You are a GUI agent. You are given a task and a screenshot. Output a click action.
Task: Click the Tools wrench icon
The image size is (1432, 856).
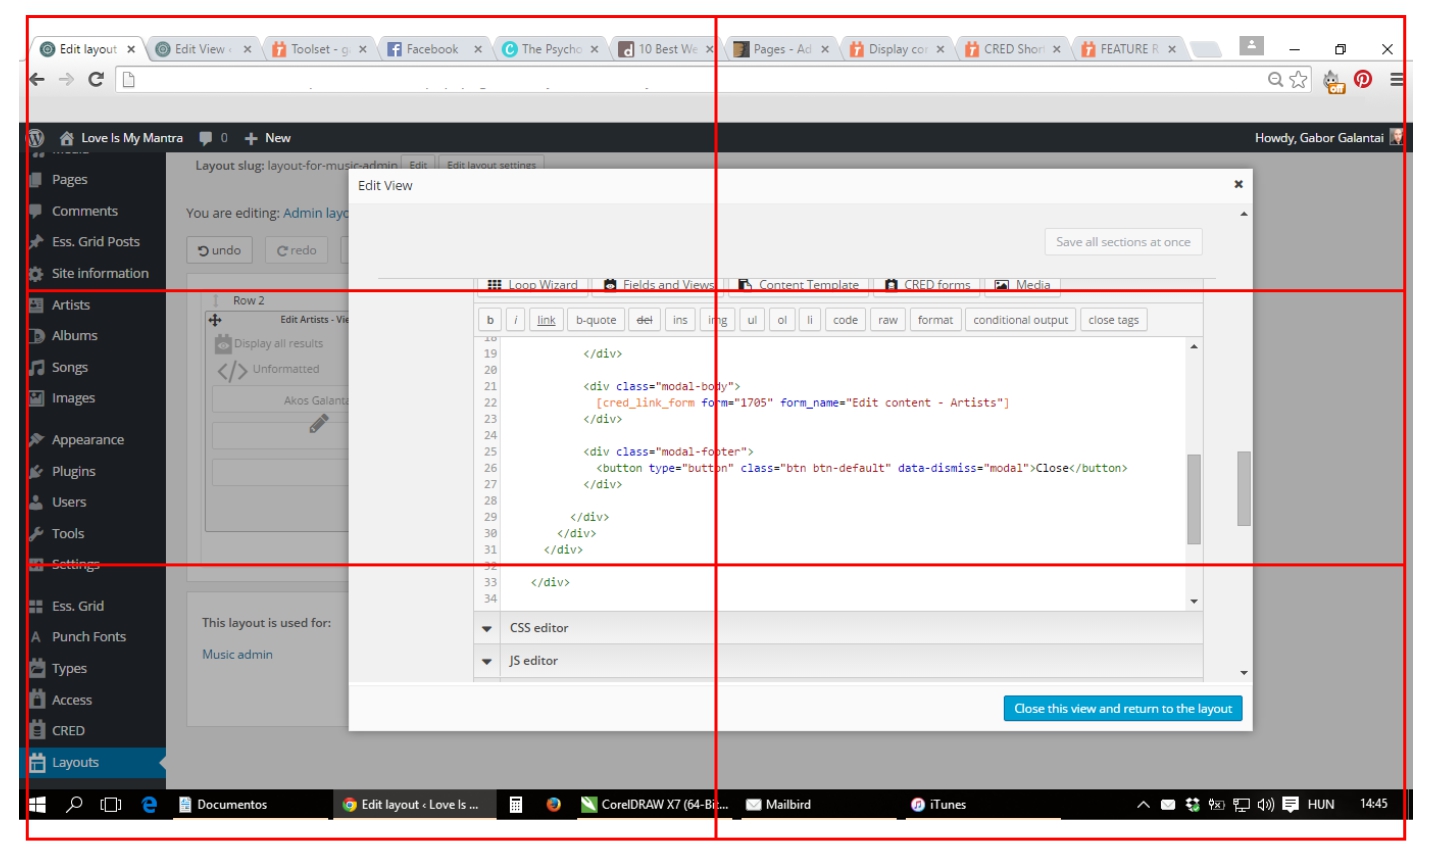36,533
